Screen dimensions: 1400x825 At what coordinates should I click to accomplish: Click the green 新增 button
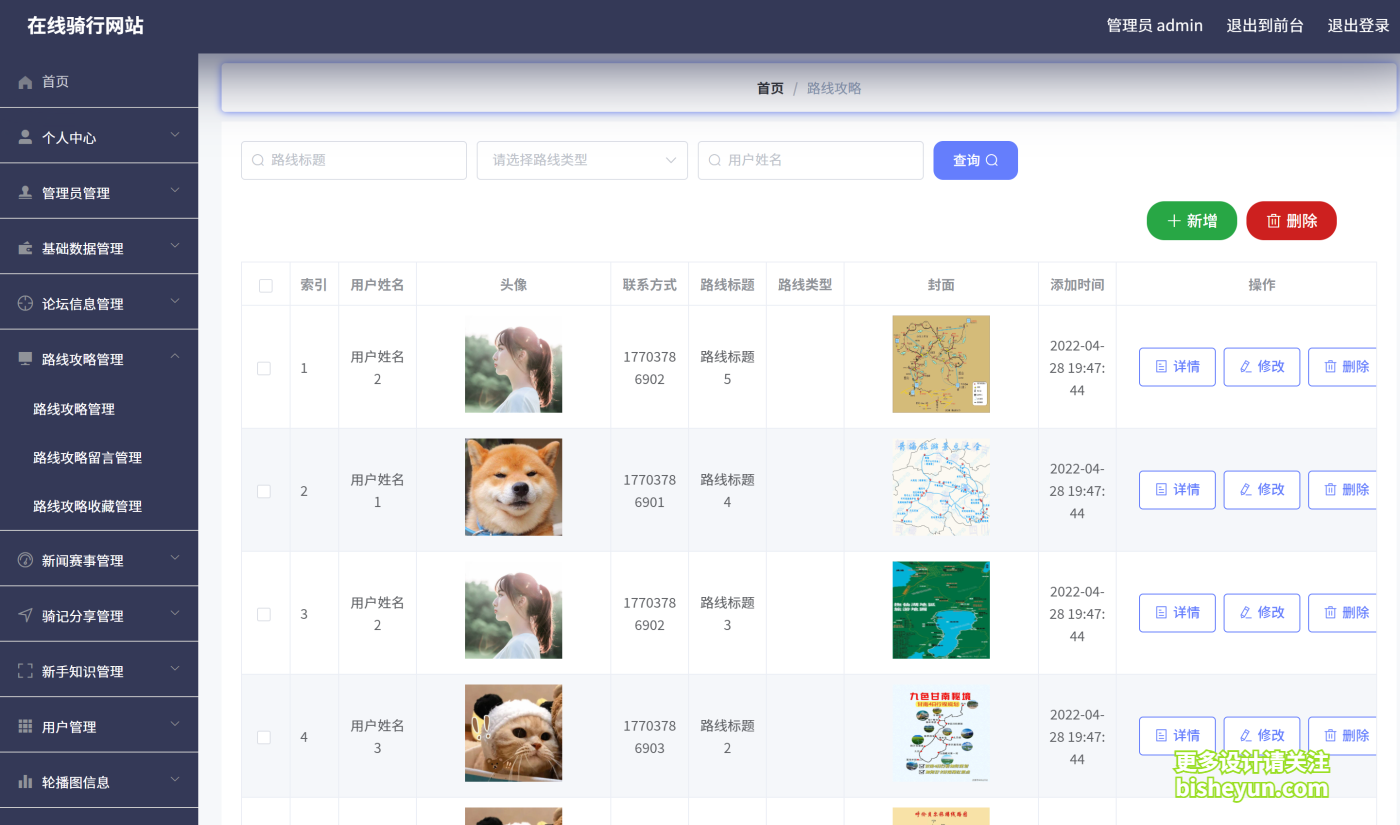coord(1191,220)
